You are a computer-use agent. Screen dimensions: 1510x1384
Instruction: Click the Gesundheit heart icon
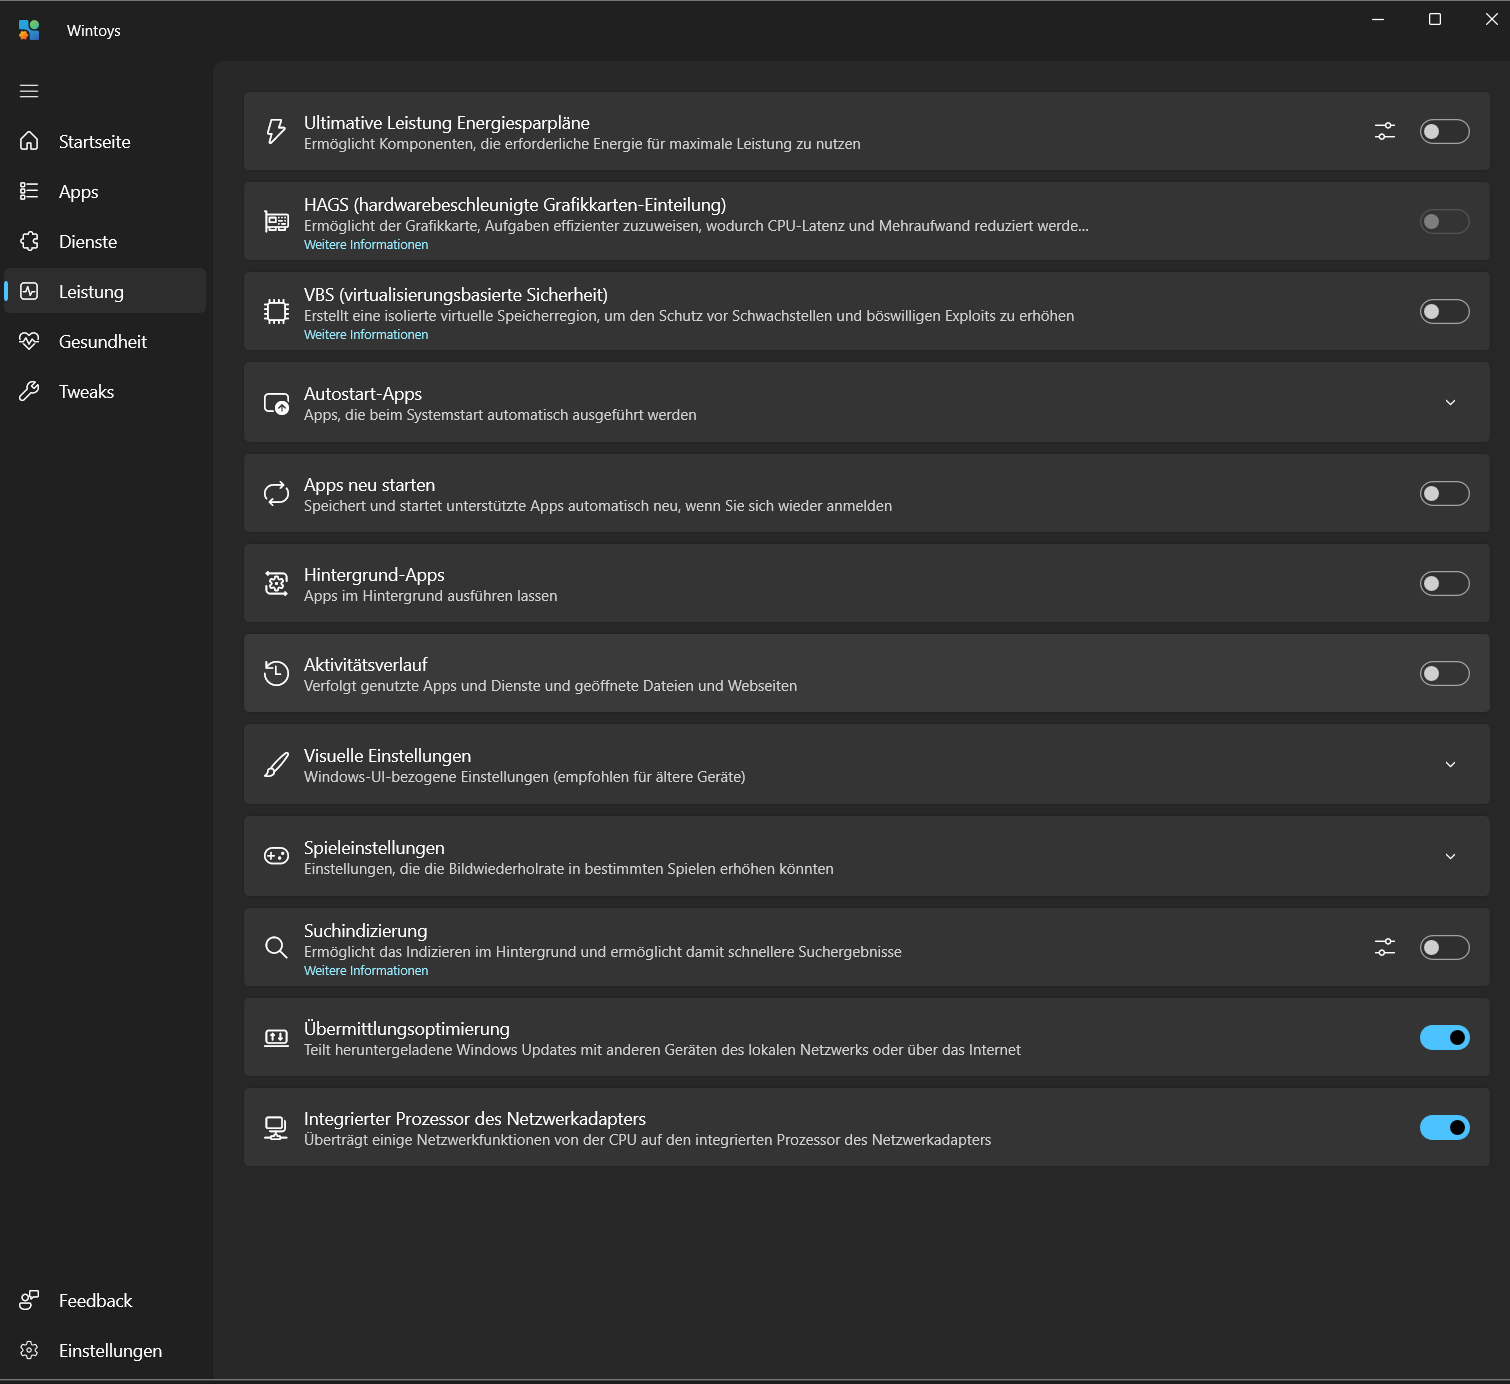pyautogui.click(x=29, y=341)
